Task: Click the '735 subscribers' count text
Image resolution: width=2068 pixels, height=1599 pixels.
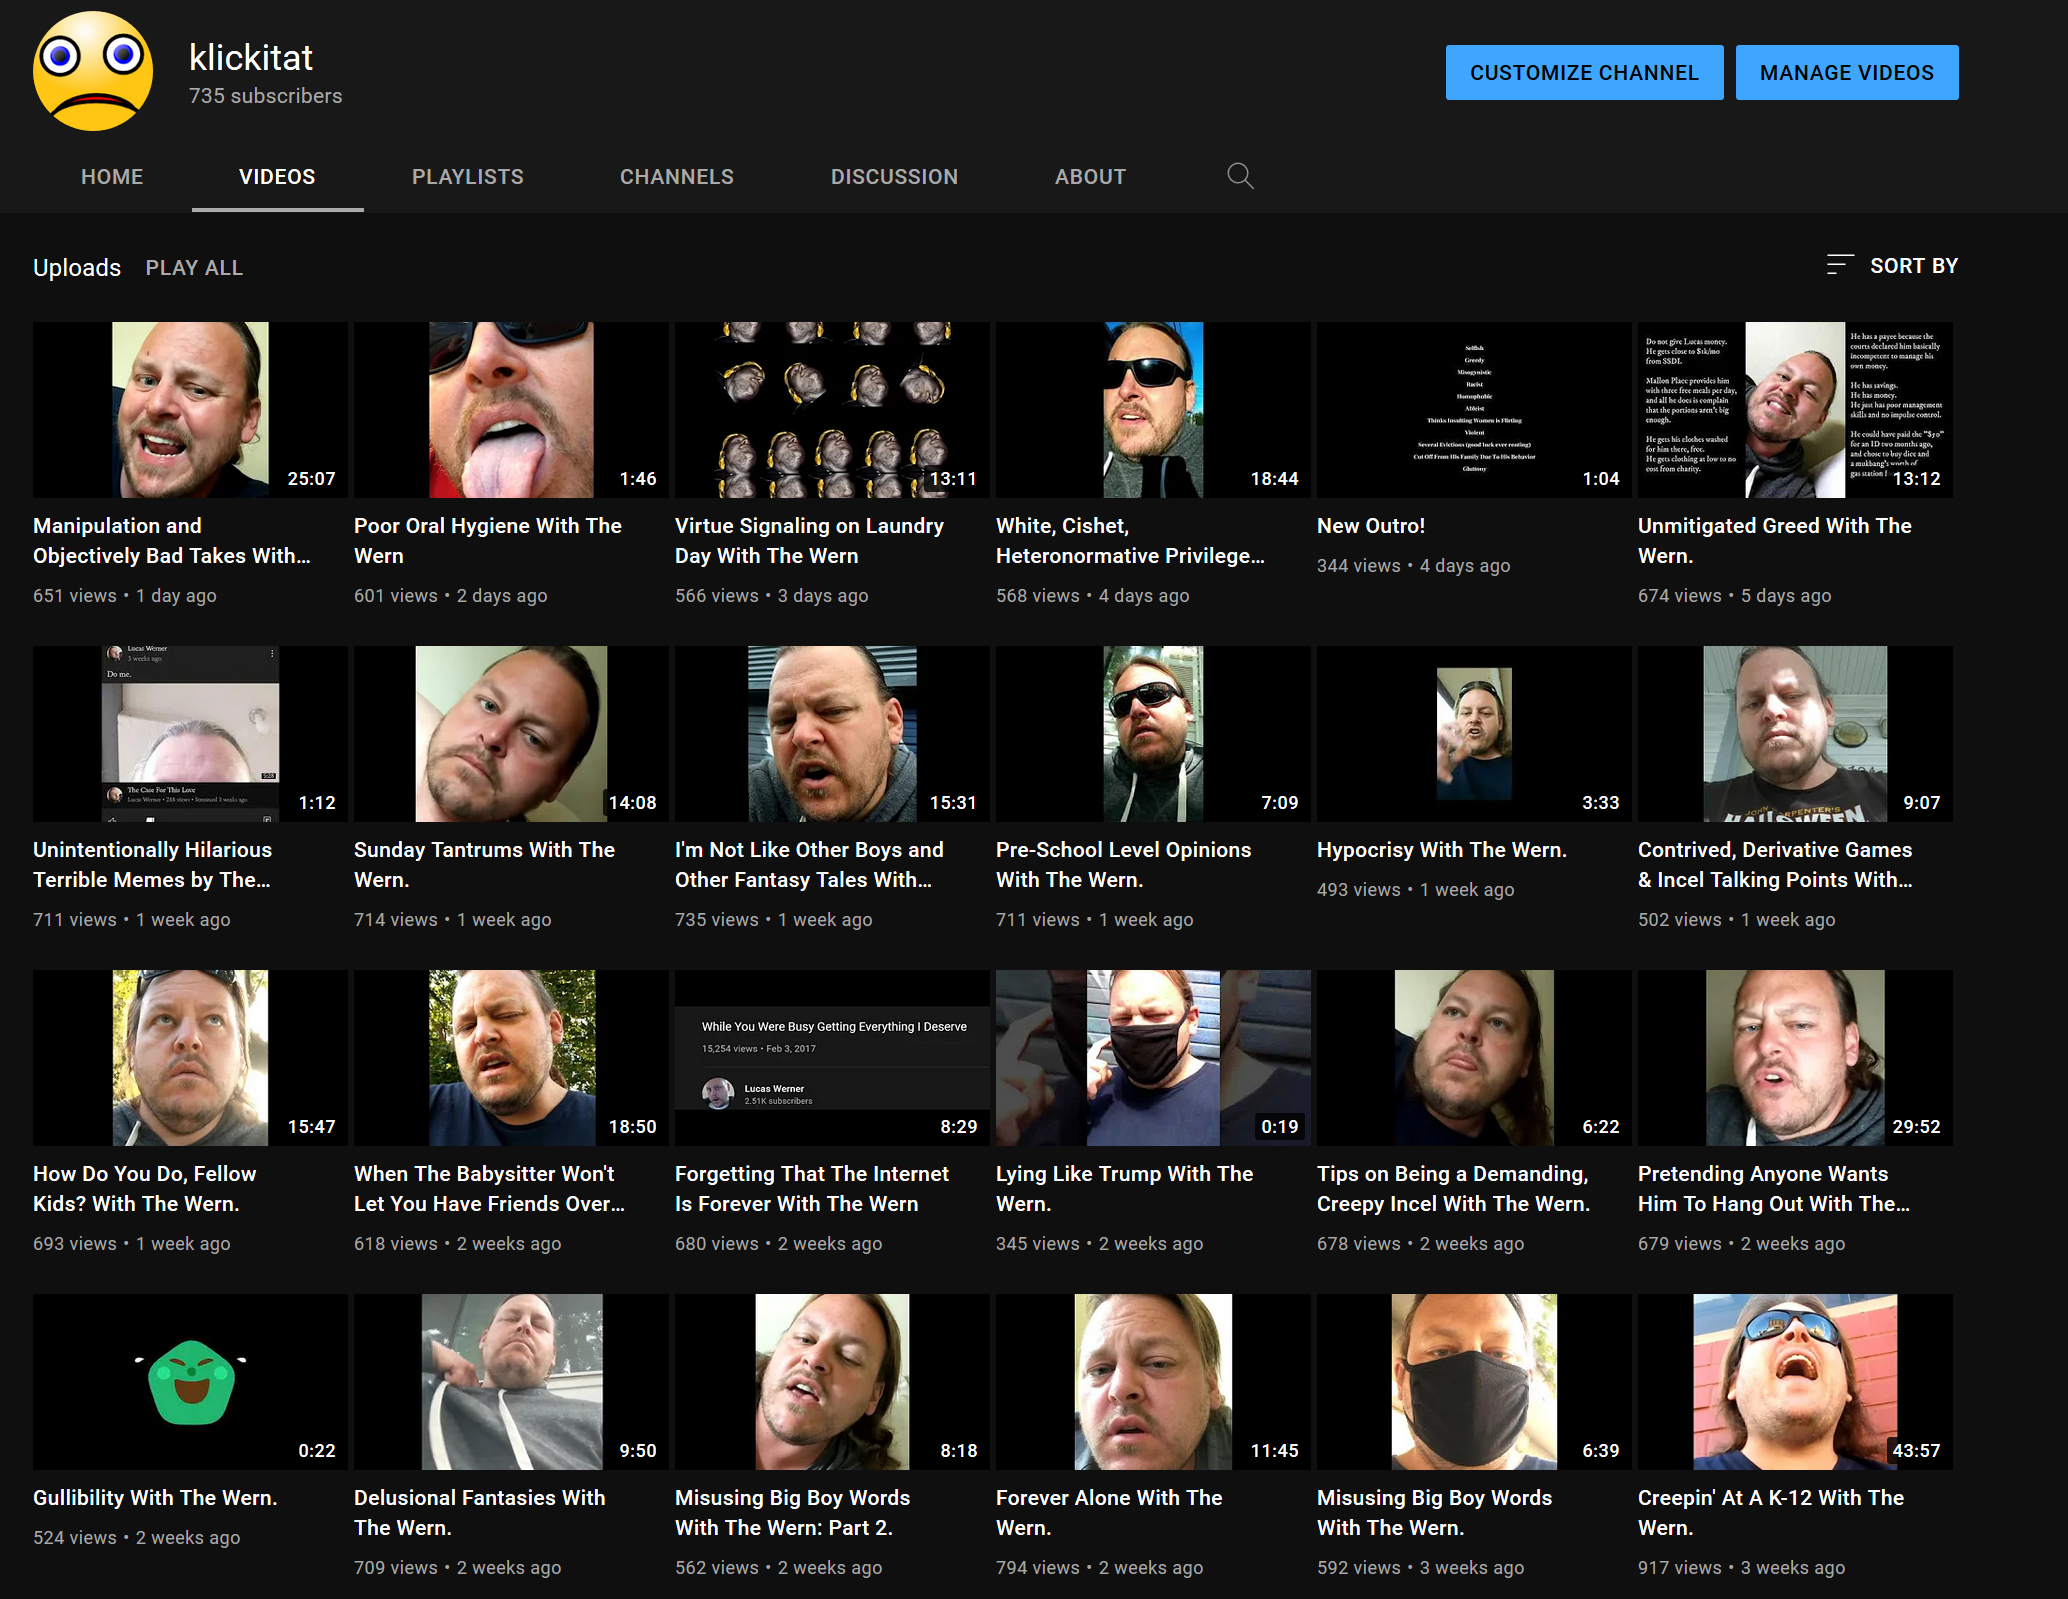Action: 266,96
